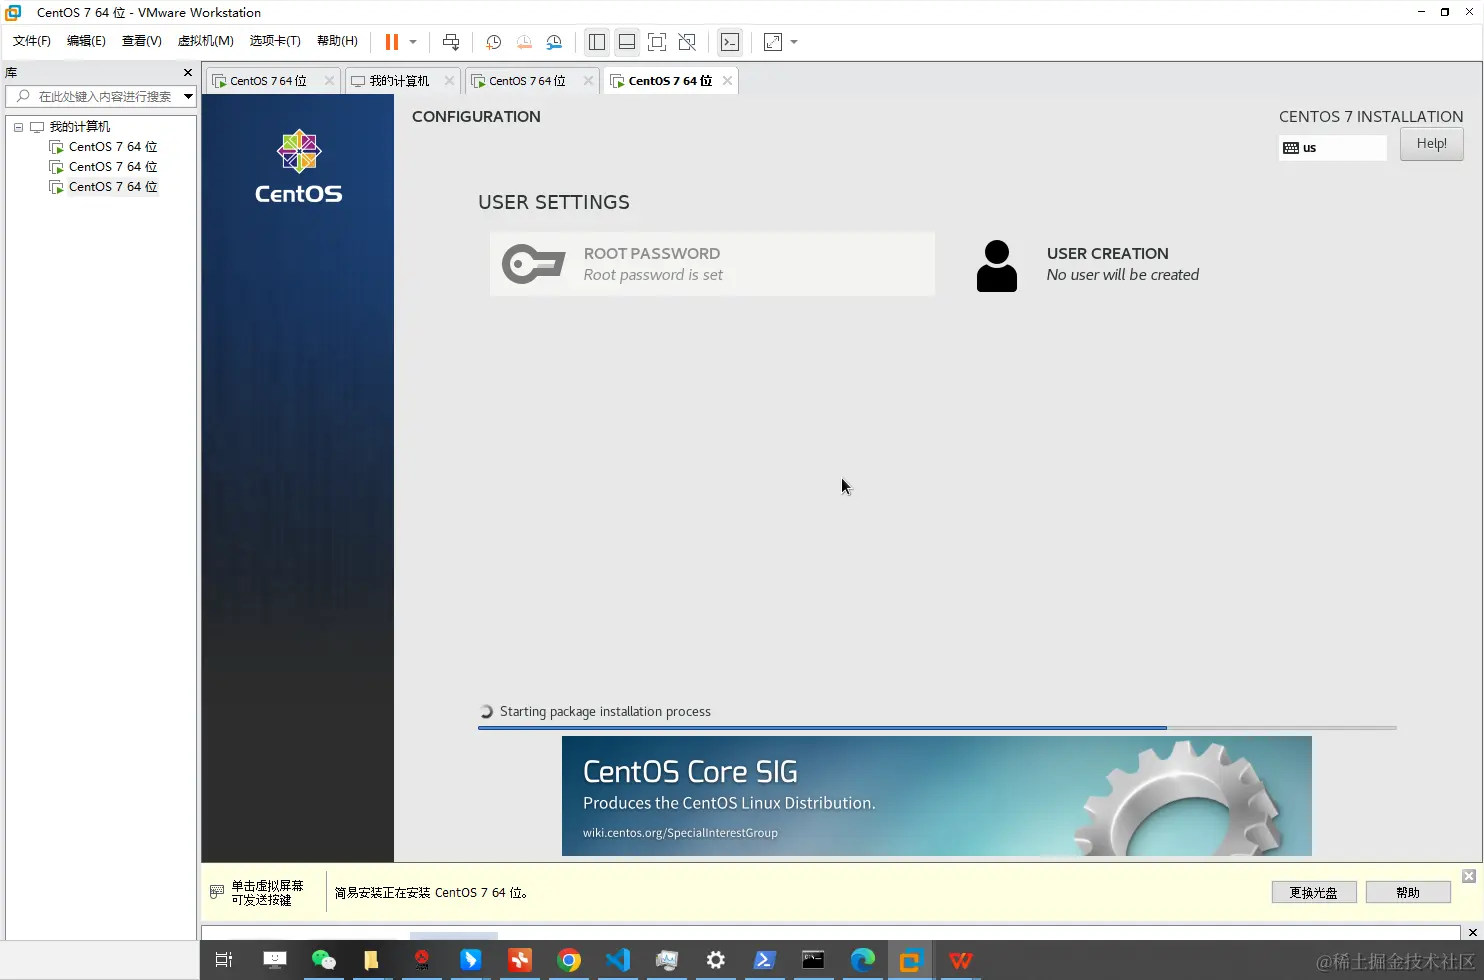Close the 我的计算机 tab
The image size is (1484, 980).
(x=449, y=81)
